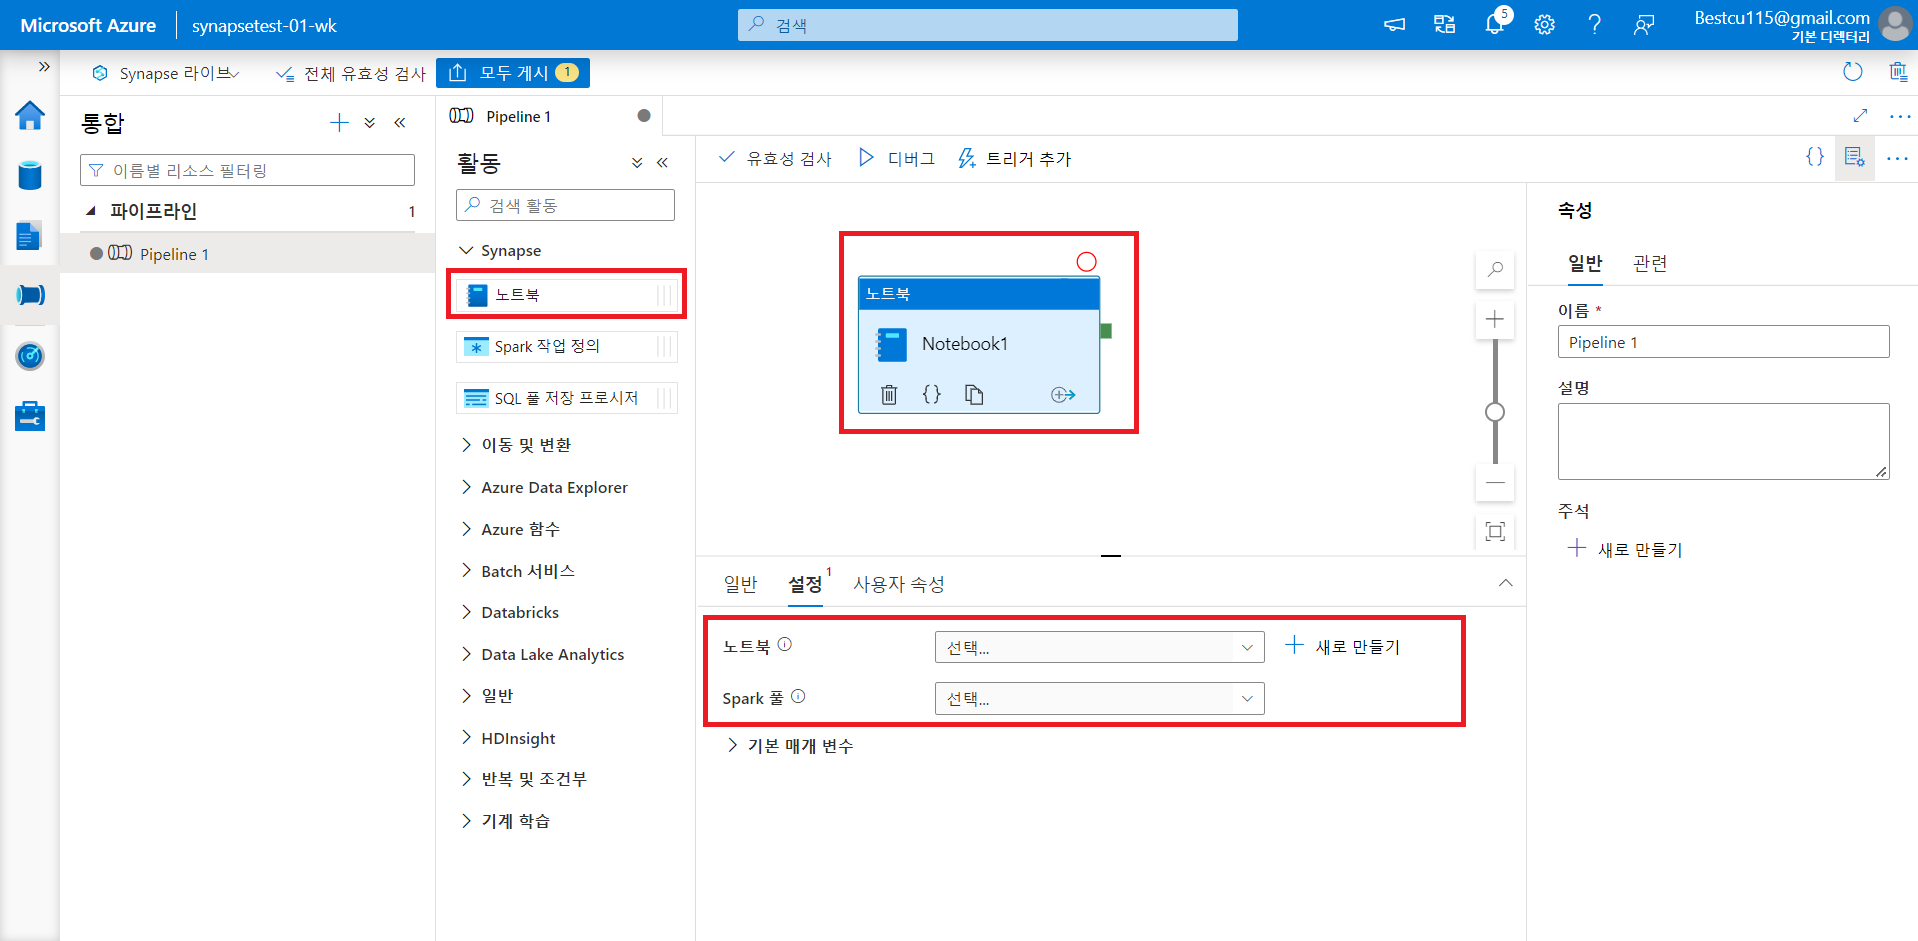The height and width of the screenshot is (941, 1918).
Task: Delete the Notebook1 activity via trash icon
Action: click(889, 395)
